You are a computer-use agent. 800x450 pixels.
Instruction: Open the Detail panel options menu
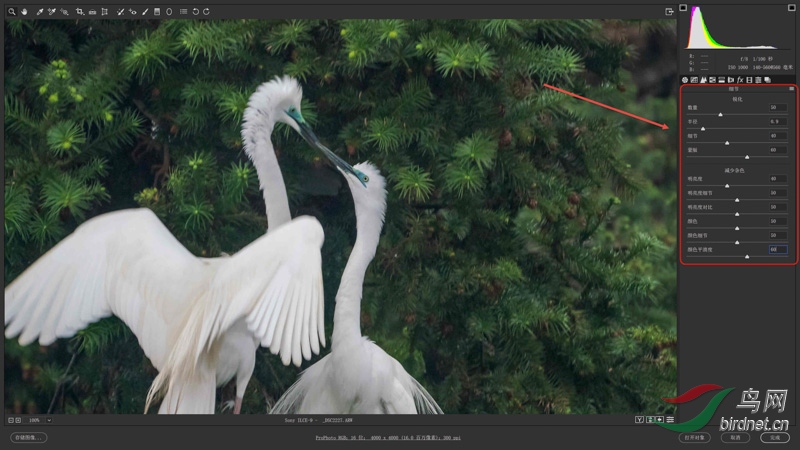tap(790, 88)
